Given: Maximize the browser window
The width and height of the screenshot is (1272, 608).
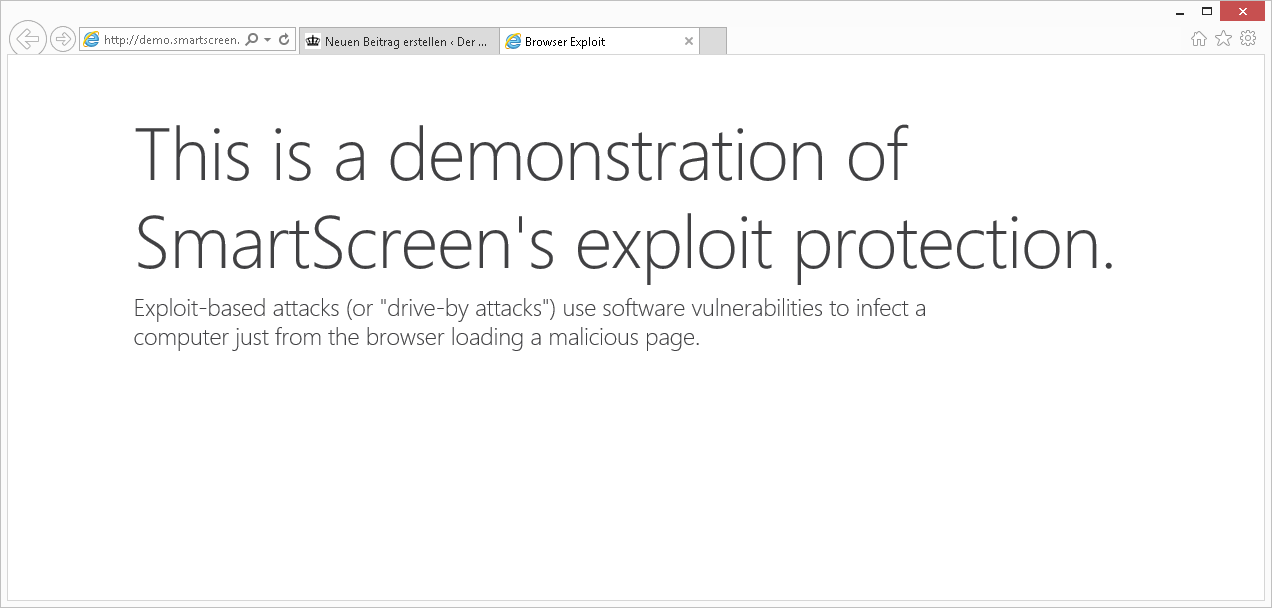Looking at the screenshot, I should 1207,11.
